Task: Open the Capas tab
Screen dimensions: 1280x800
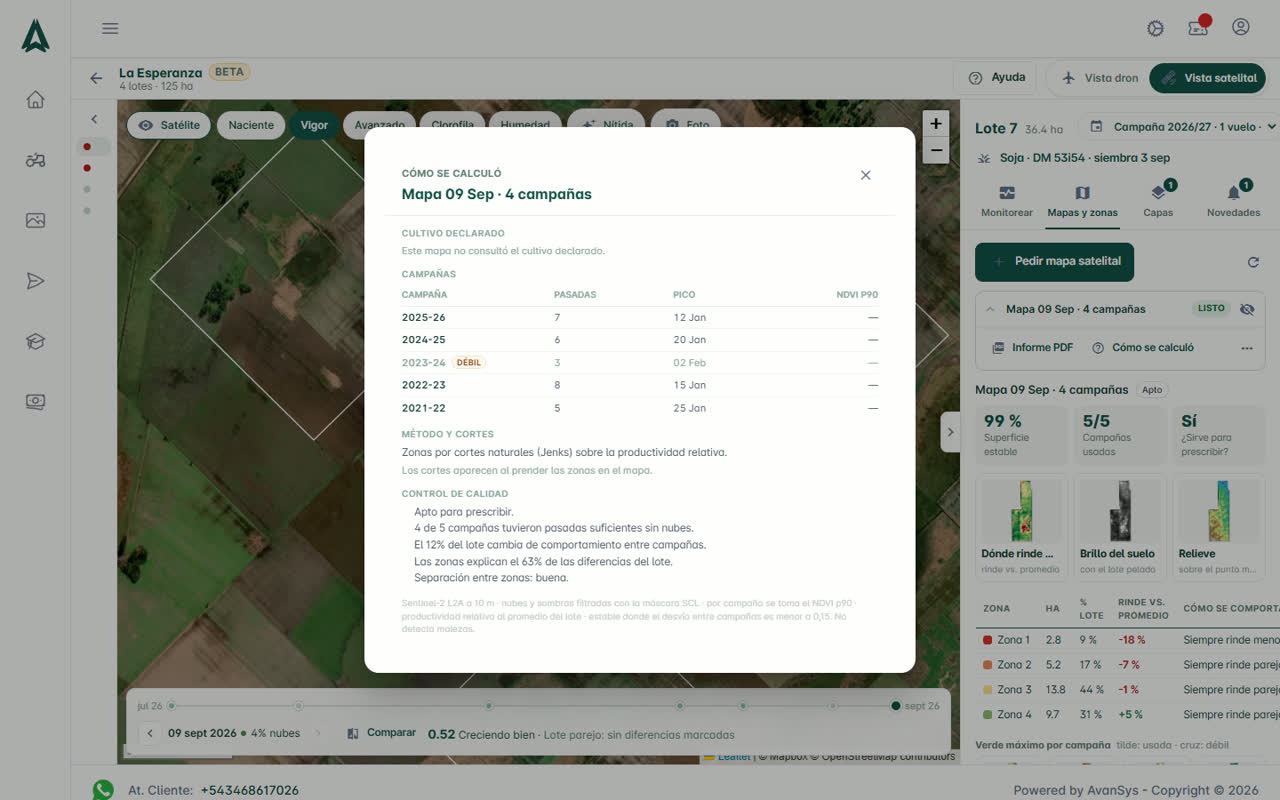Action: 1158,200
